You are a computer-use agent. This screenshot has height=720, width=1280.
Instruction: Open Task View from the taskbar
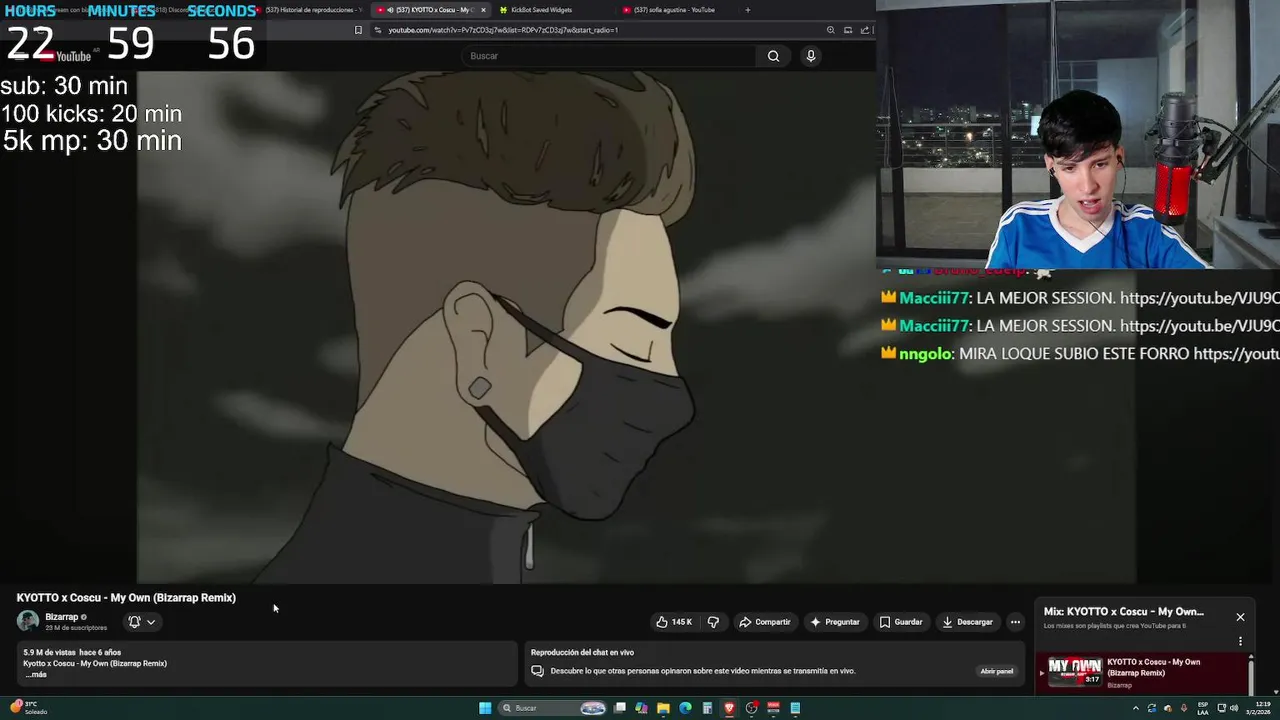click(620, 708)
